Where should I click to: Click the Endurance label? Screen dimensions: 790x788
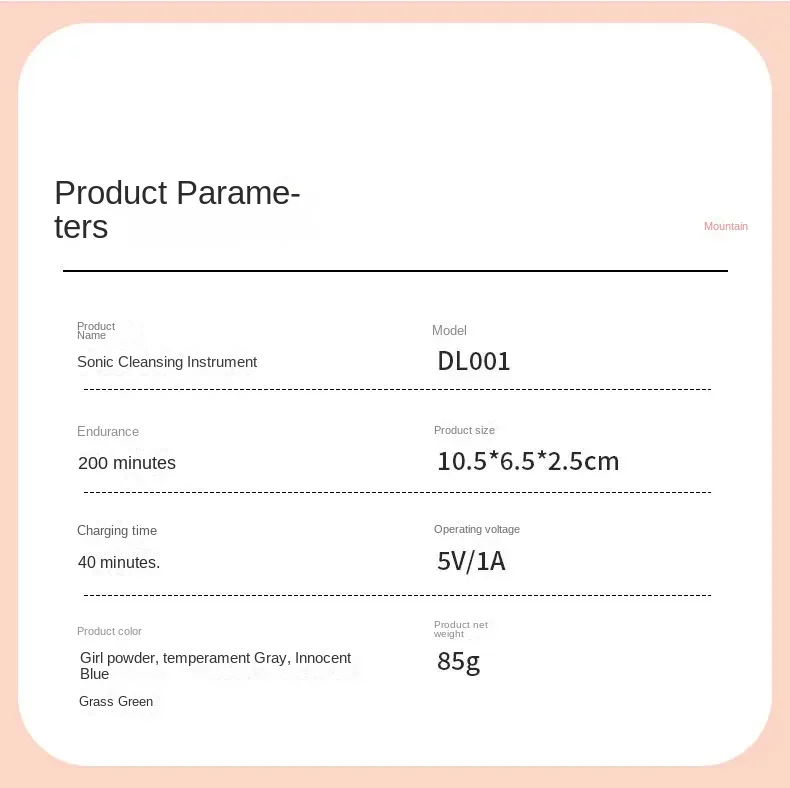tap(108, 431)
